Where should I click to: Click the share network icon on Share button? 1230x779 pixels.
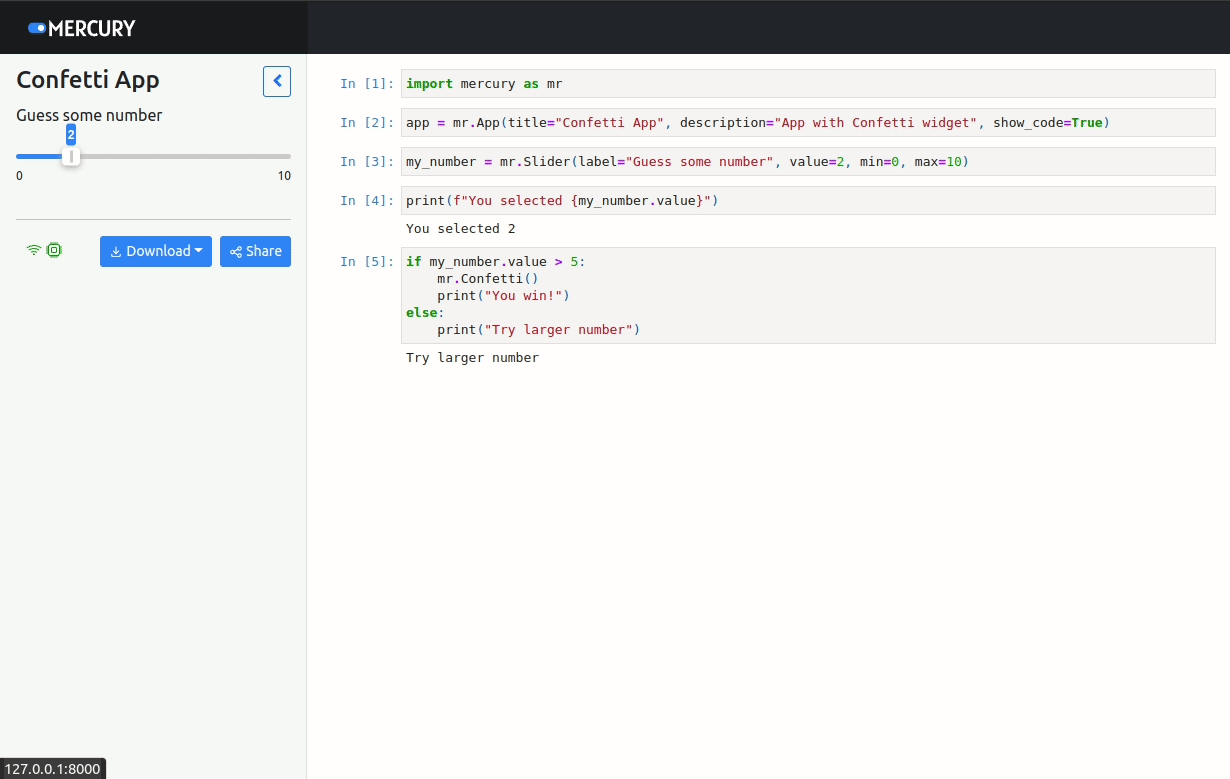[234, 251]
